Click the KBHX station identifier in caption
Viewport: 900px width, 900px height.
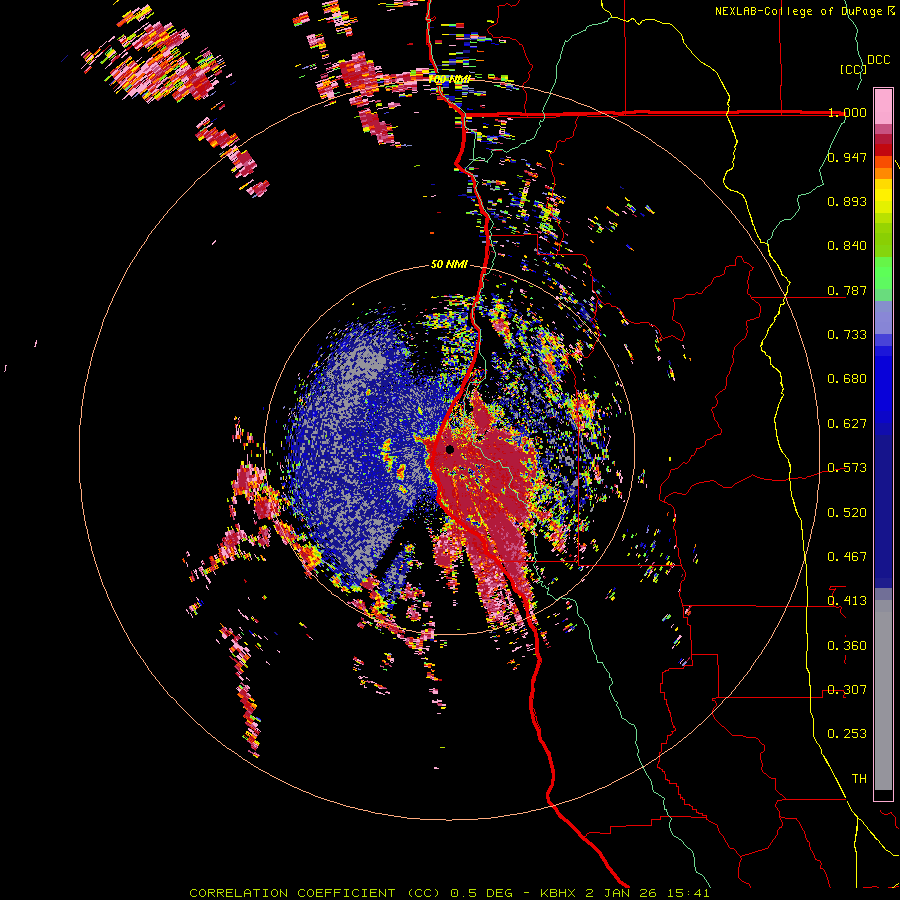coord(558,893)
